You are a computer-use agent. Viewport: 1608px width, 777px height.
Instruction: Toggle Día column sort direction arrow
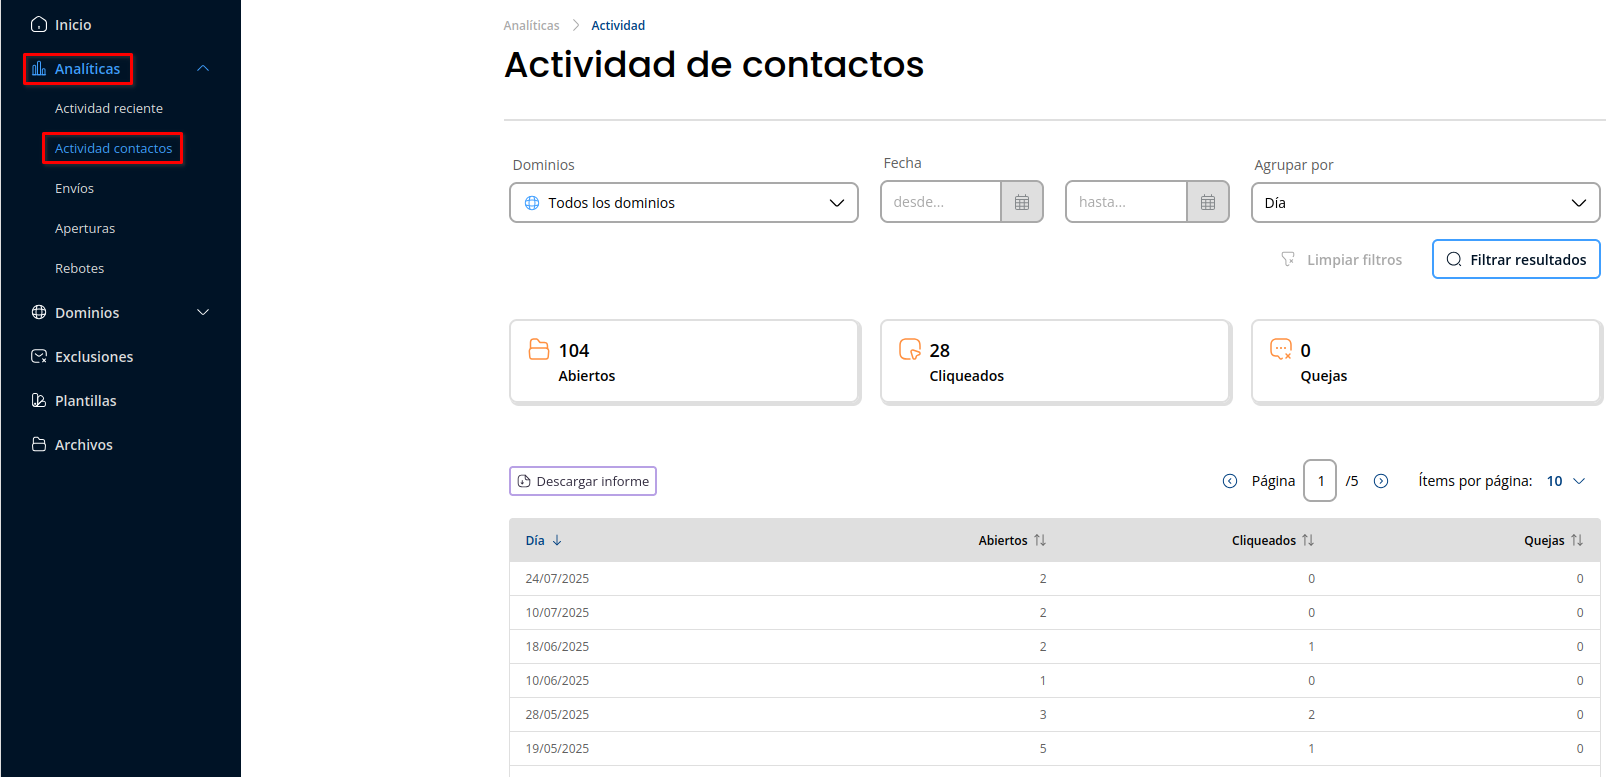(x=557, y=540)
